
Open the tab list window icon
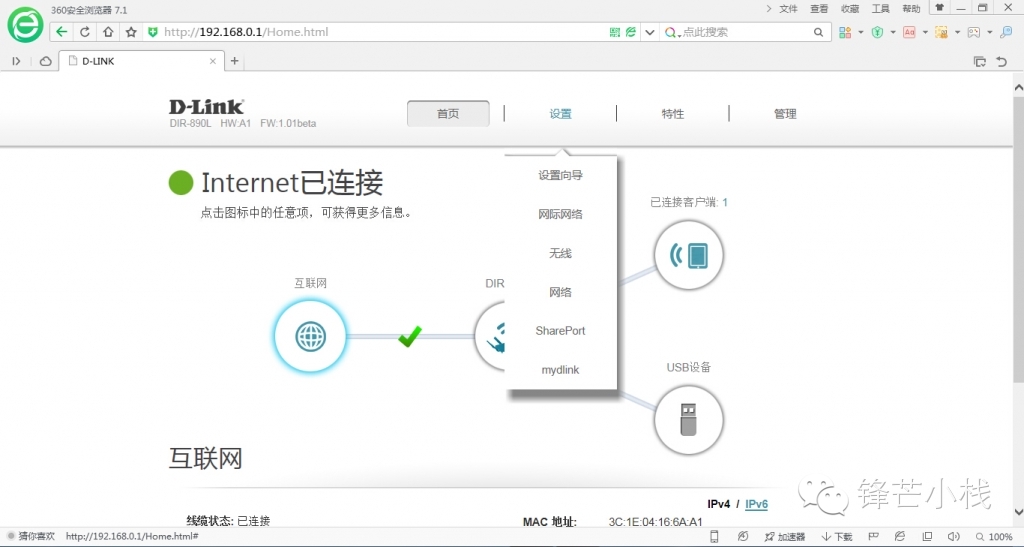point(980,61)
